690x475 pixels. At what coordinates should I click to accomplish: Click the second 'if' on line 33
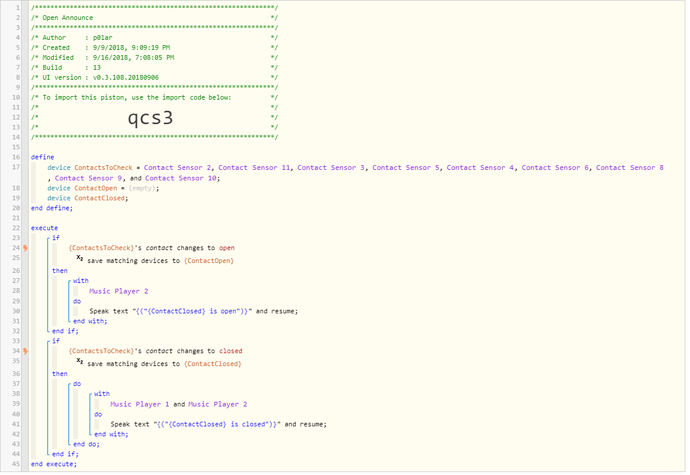pos(56,341)
